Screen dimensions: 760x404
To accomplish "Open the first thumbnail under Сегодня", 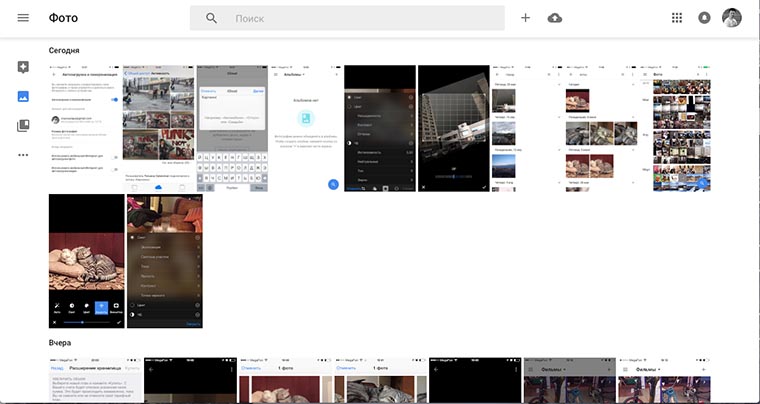I will coord(85,127).
